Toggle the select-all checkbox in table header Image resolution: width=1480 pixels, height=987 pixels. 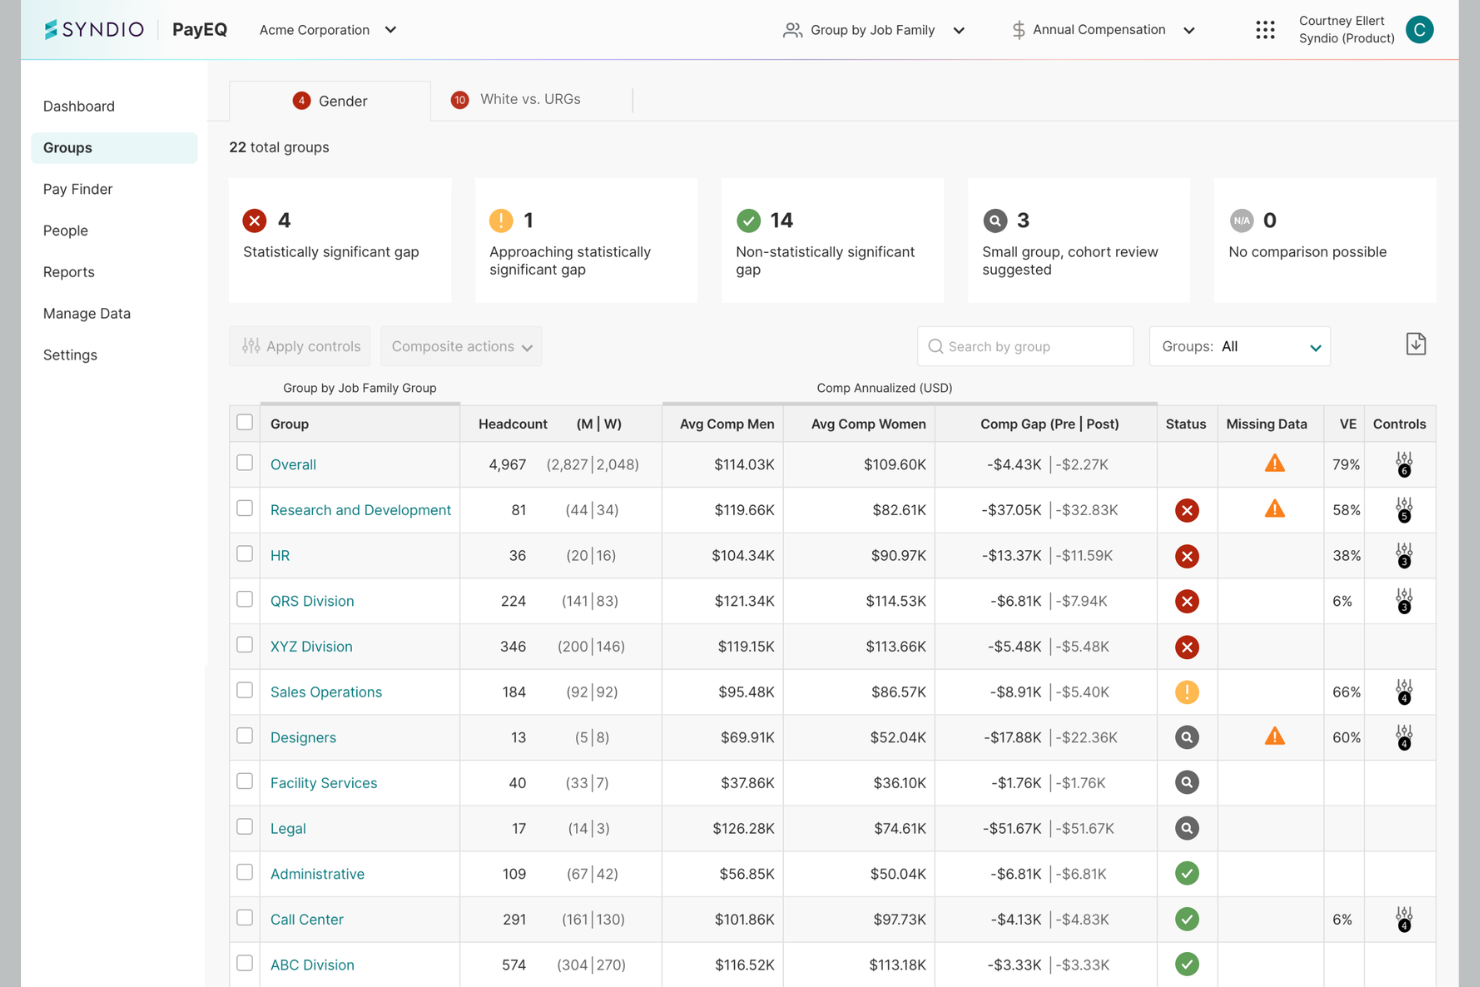click(245, 422)
